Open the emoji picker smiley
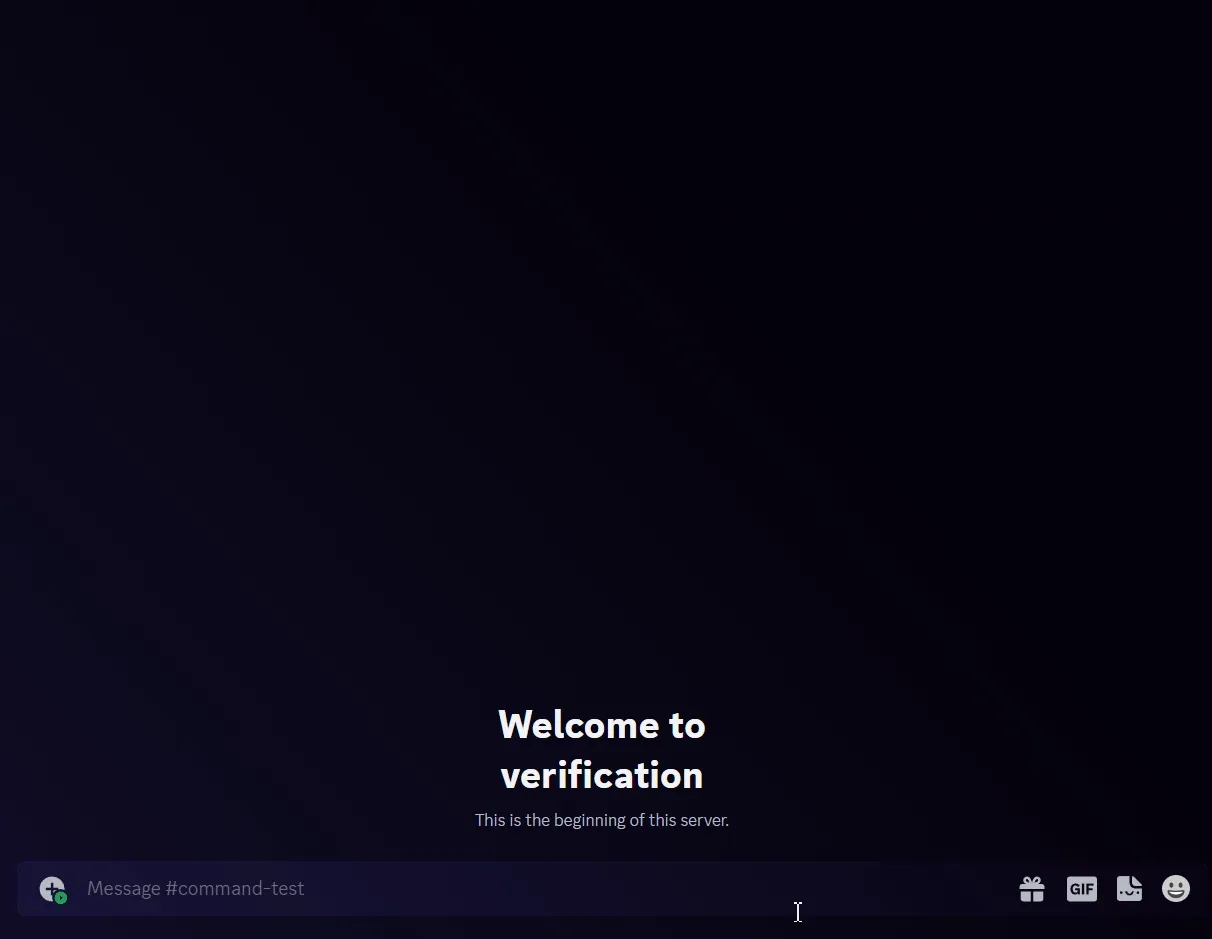Viewport: 1212px width, 939px height. coord(1176,889)
